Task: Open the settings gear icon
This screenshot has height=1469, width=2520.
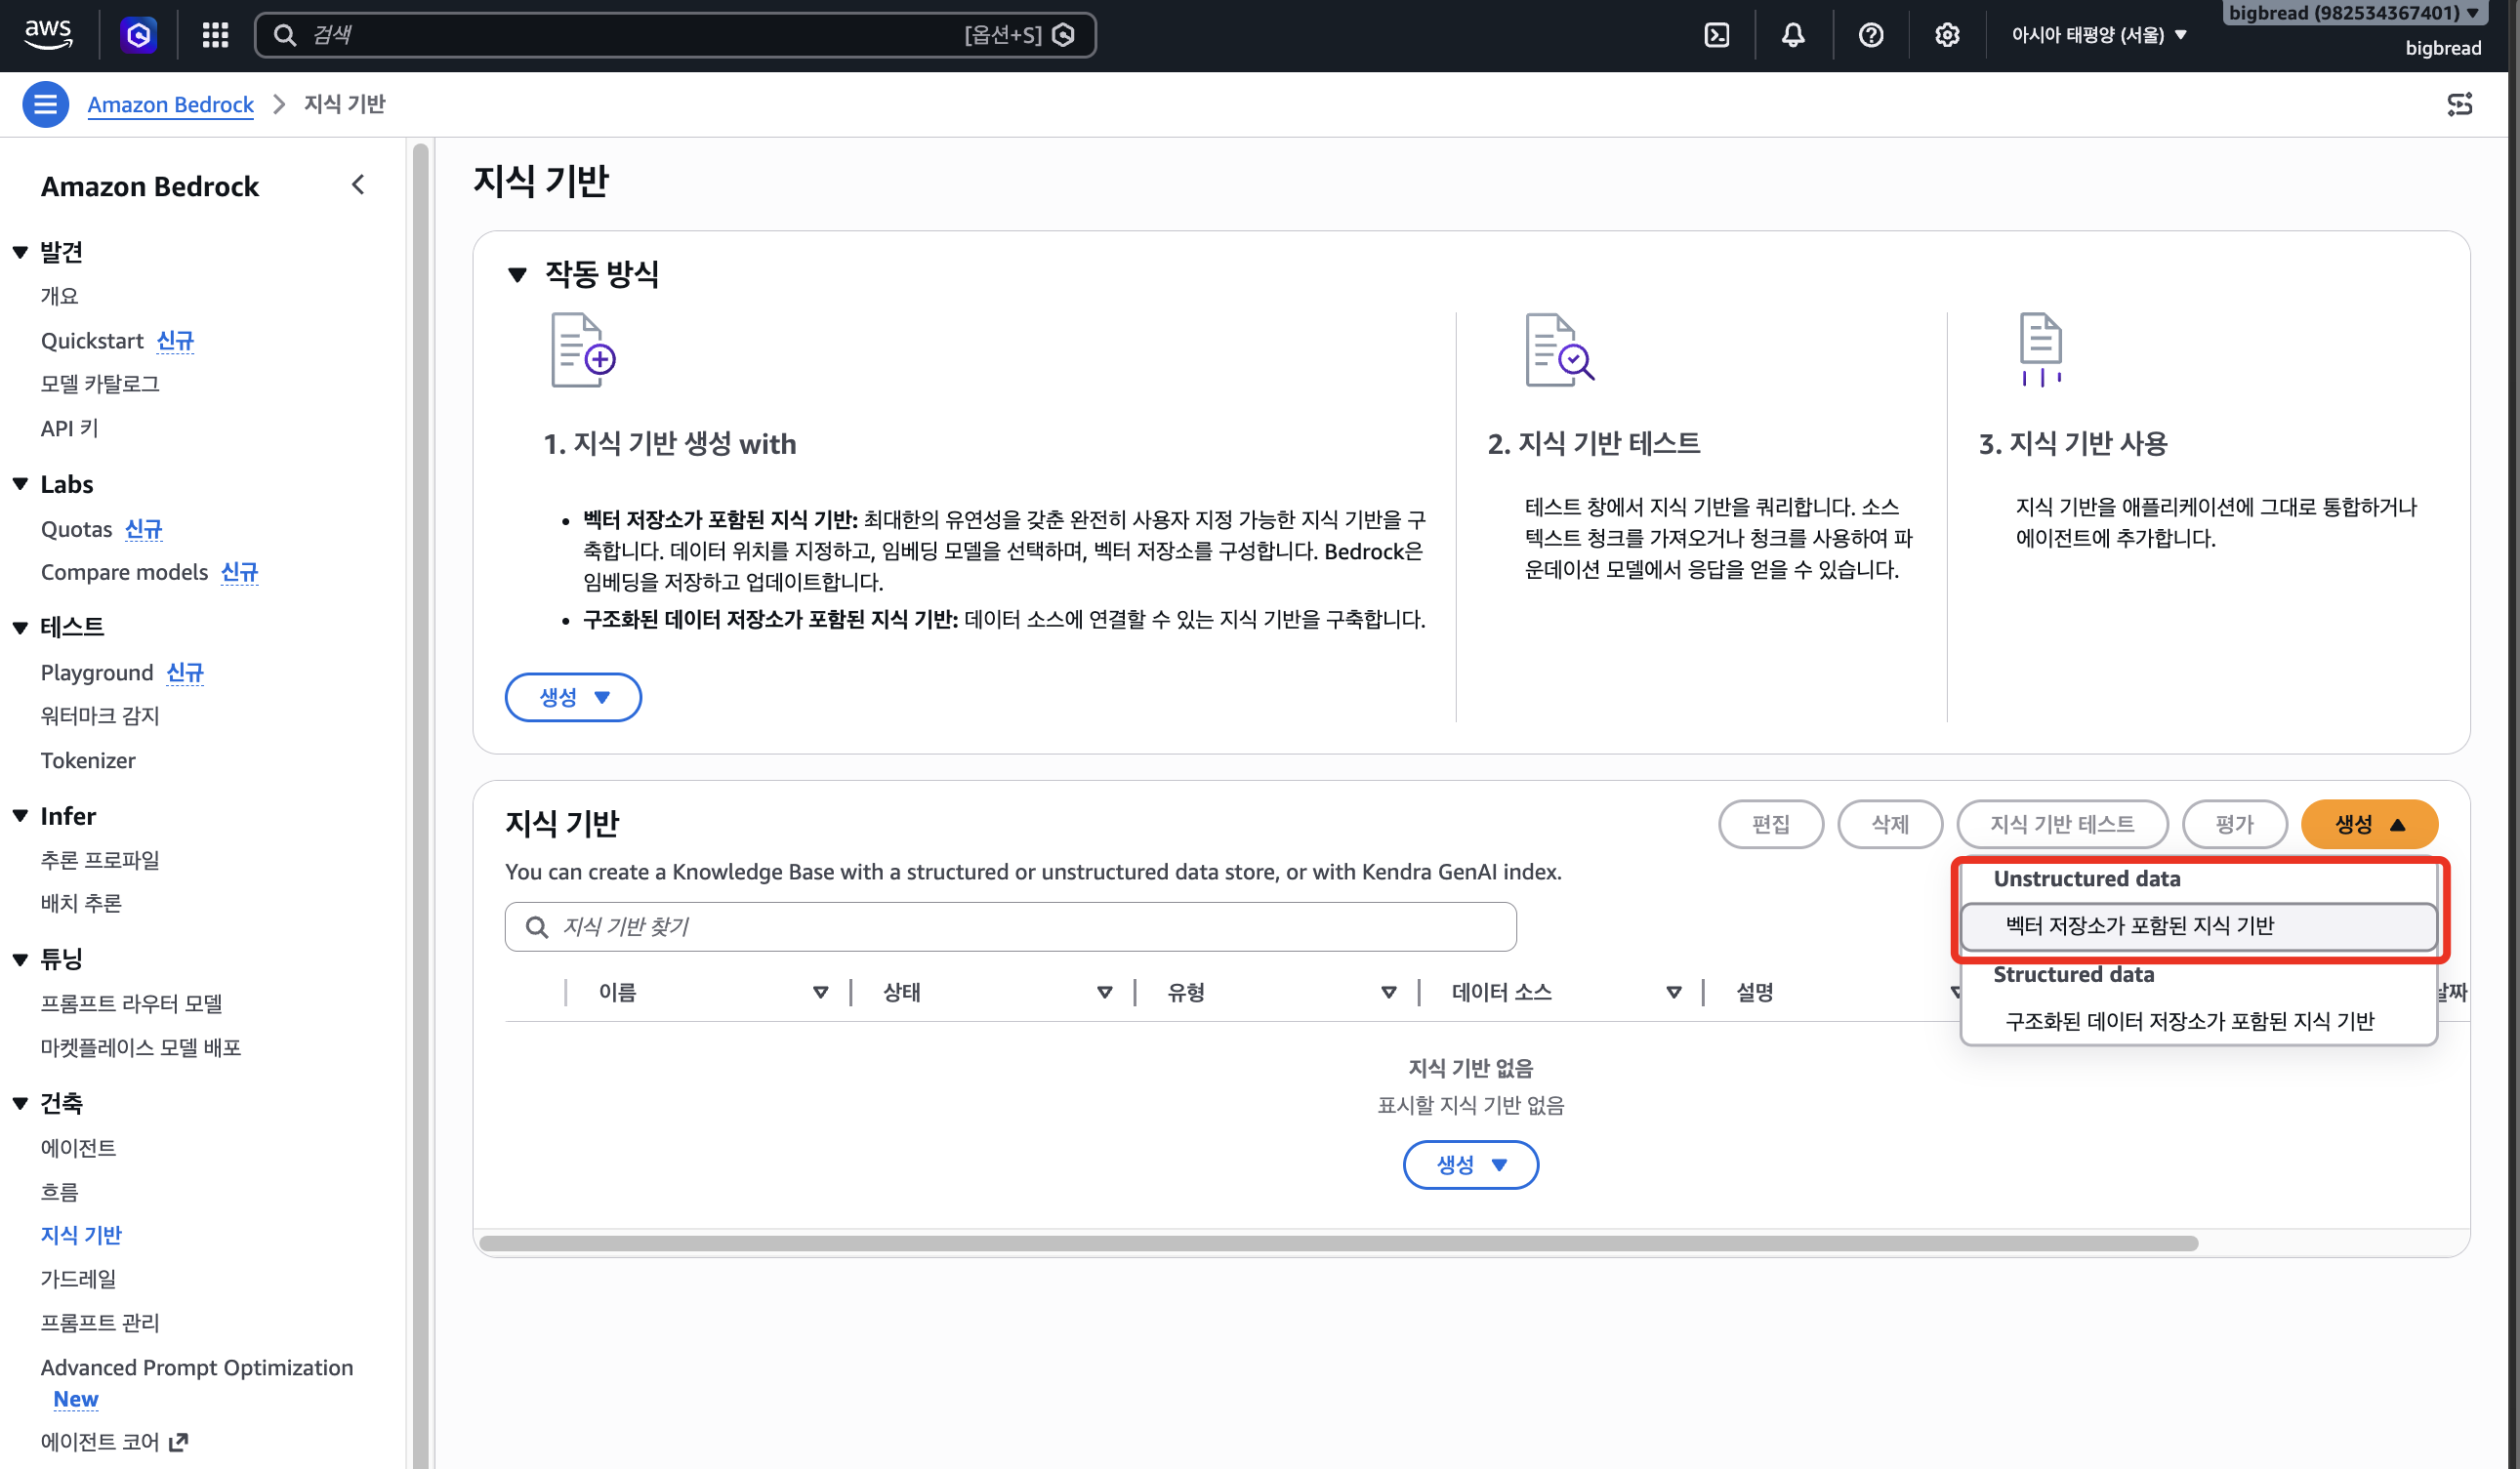Action: click(x=1946, y=35)
